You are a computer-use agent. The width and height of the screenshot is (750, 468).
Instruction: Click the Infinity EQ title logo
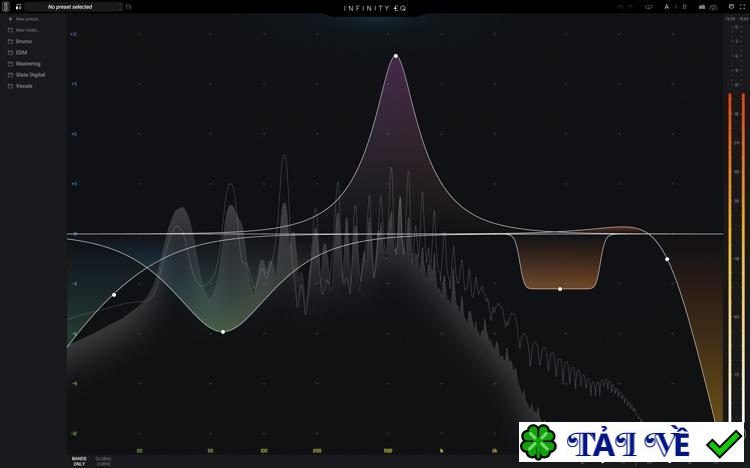click(375, 8)
